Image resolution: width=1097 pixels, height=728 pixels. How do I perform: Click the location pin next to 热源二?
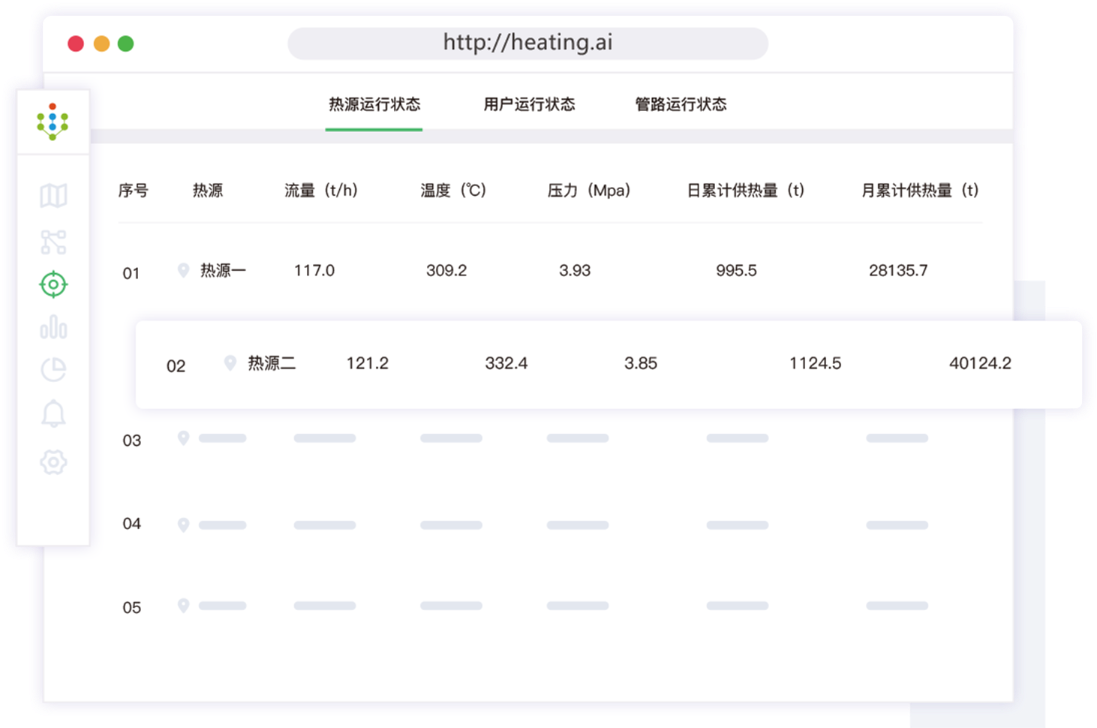pyautogui.click(x=230, y=363)
